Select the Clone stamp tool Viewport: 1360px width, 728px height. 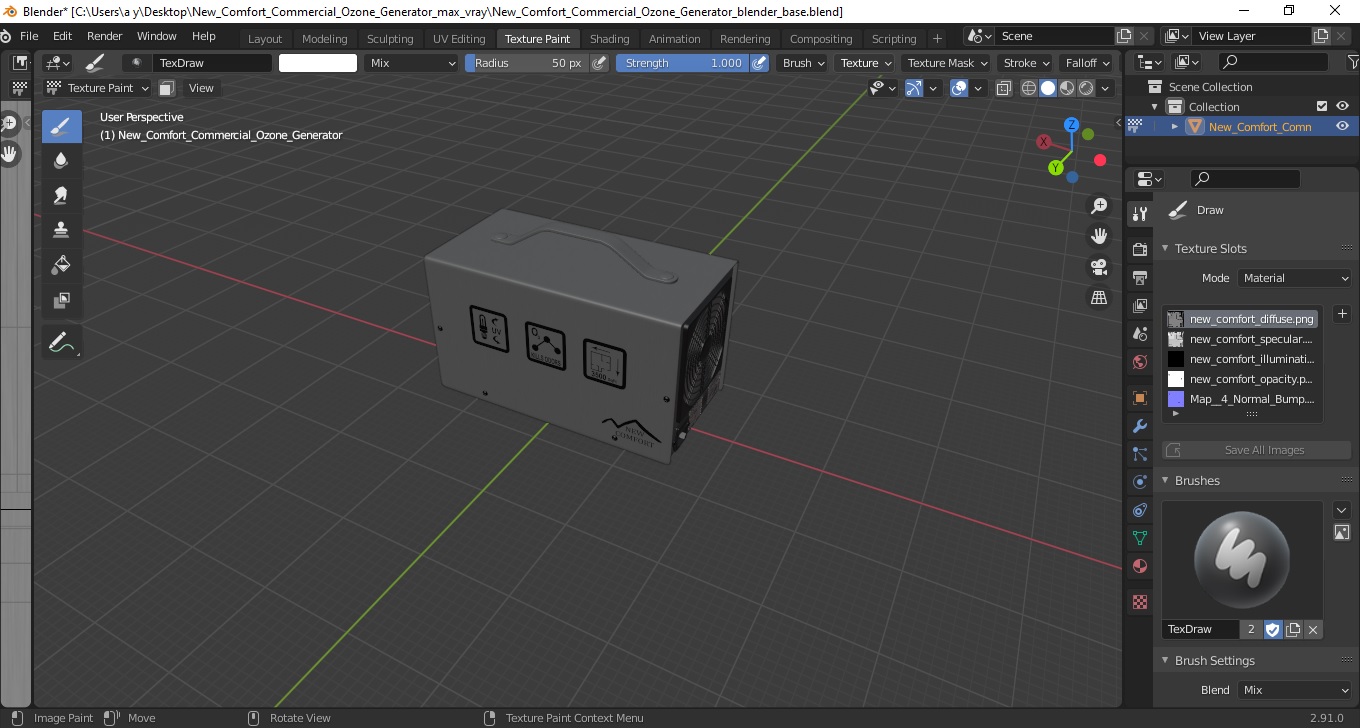click(61, 230)
